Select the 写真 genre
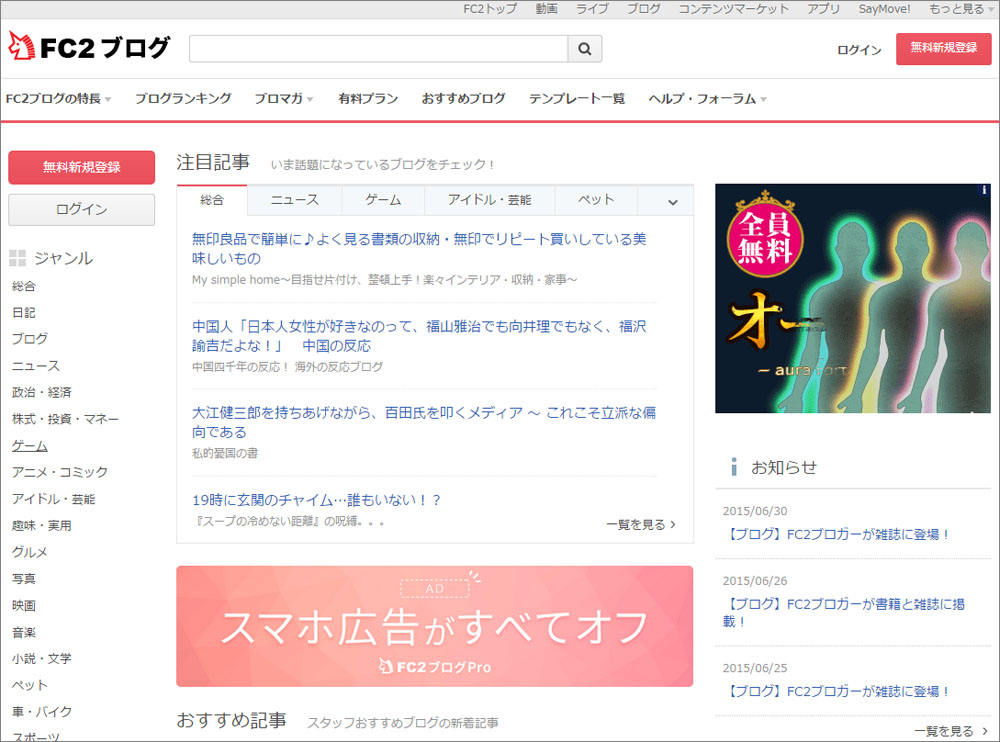 [24, 579]
